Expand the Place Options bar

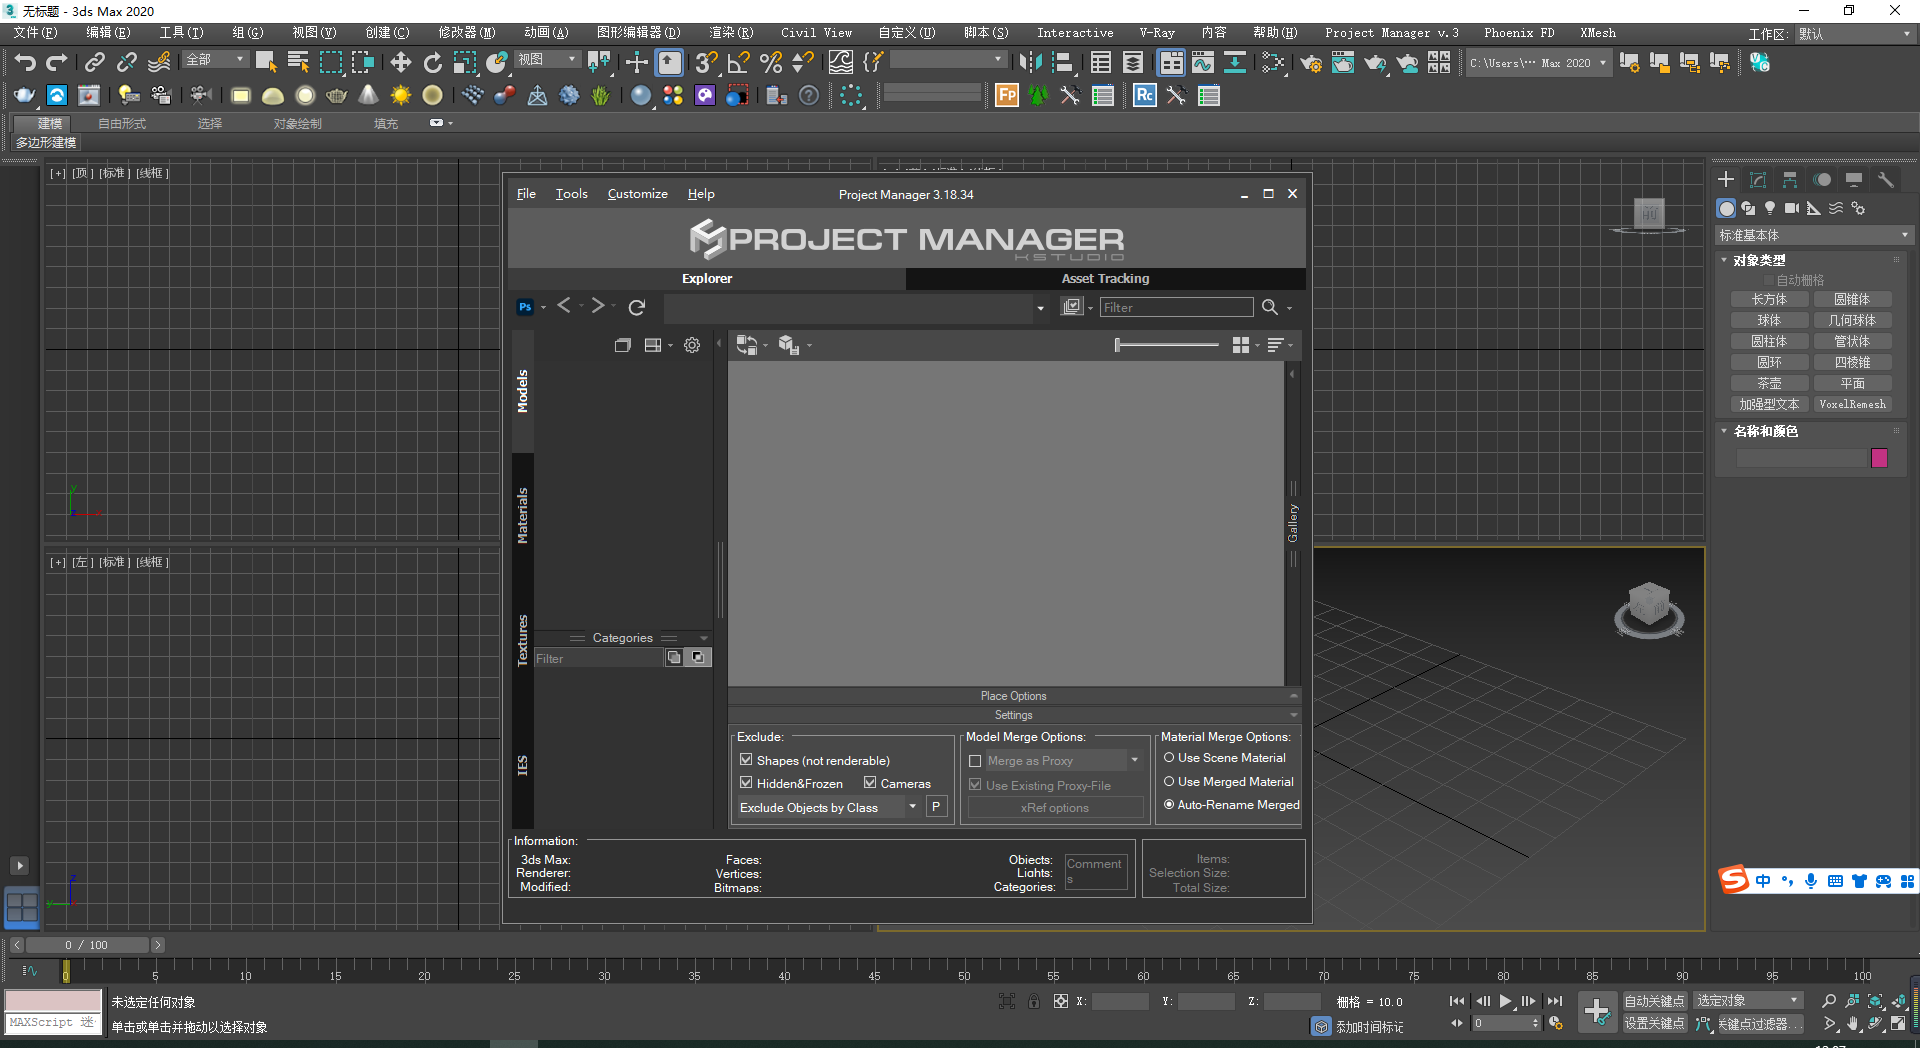pyautogui.click(x=1014, y=696)
